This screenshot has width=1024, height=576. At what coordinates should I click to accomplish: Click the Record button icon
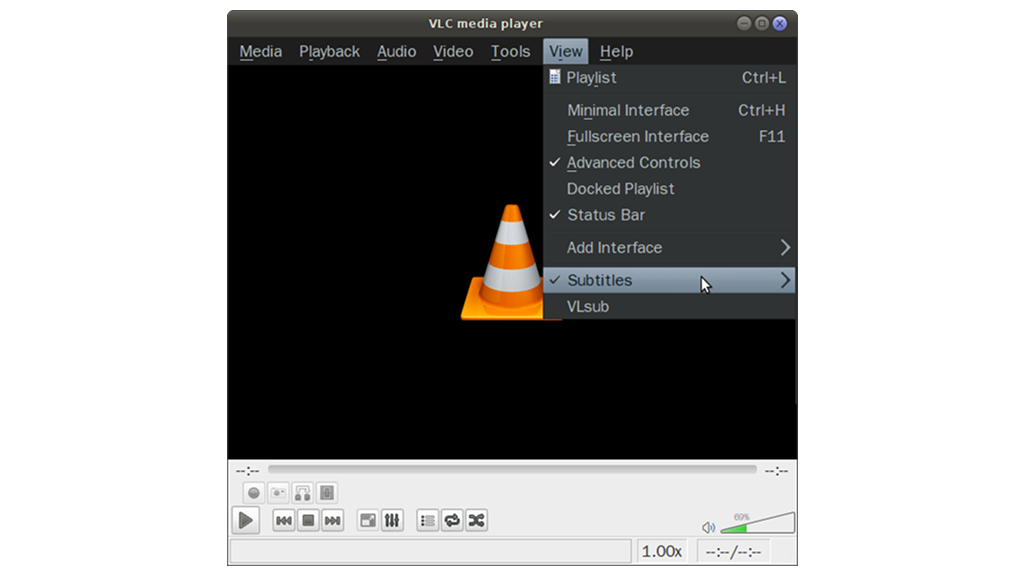coord(254,492)
